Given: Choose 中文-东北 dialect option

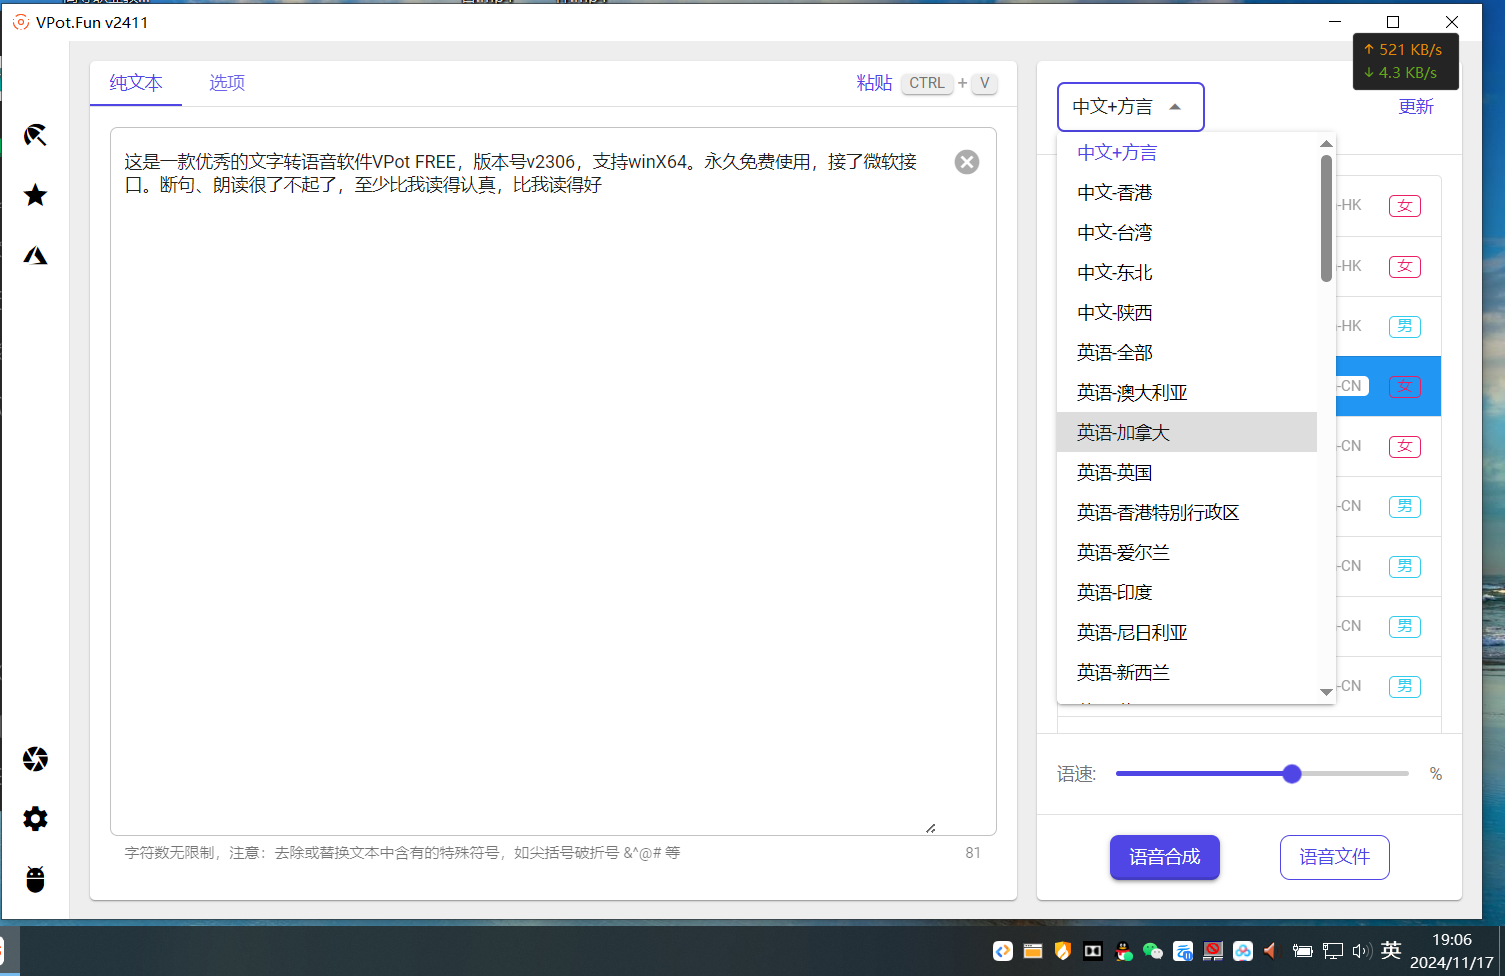Looking at the screenshot, I should click(1114, 272).
